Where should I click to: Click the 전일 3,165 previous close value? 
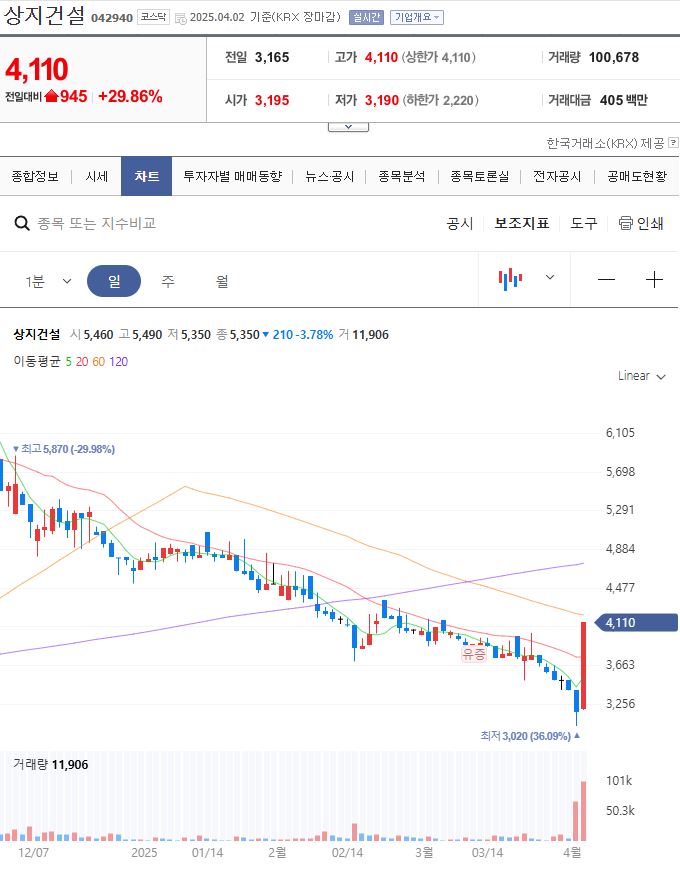coord(272,57)
